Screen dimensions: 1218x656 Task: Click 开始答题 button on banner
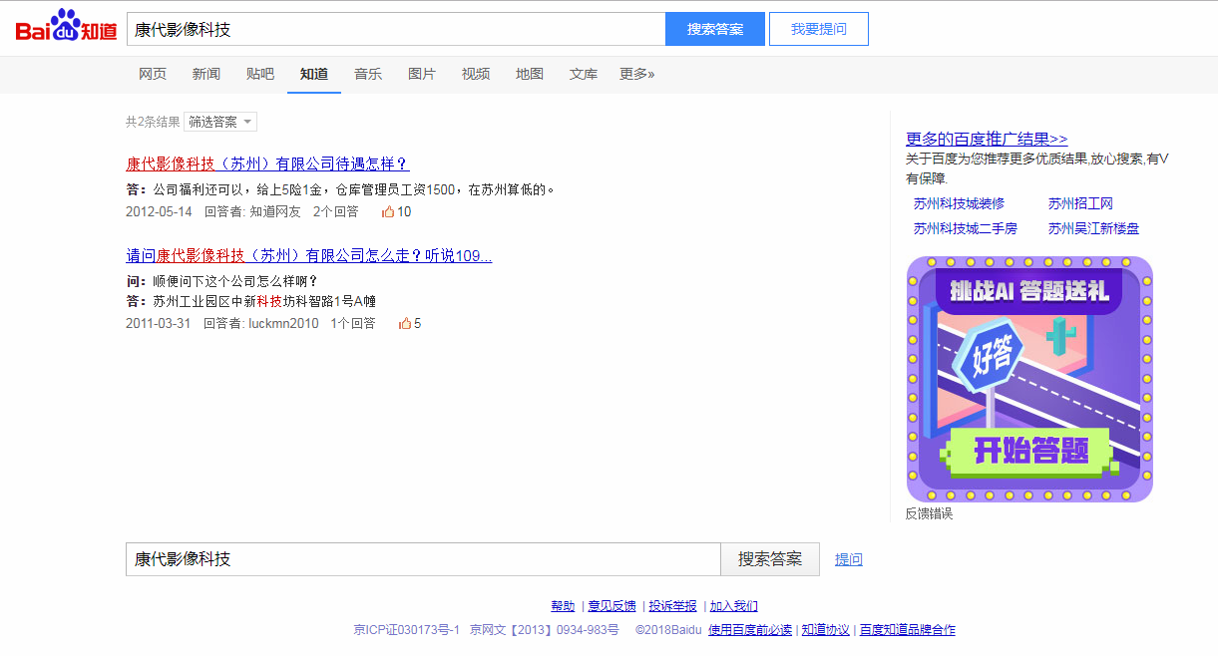1032,451
